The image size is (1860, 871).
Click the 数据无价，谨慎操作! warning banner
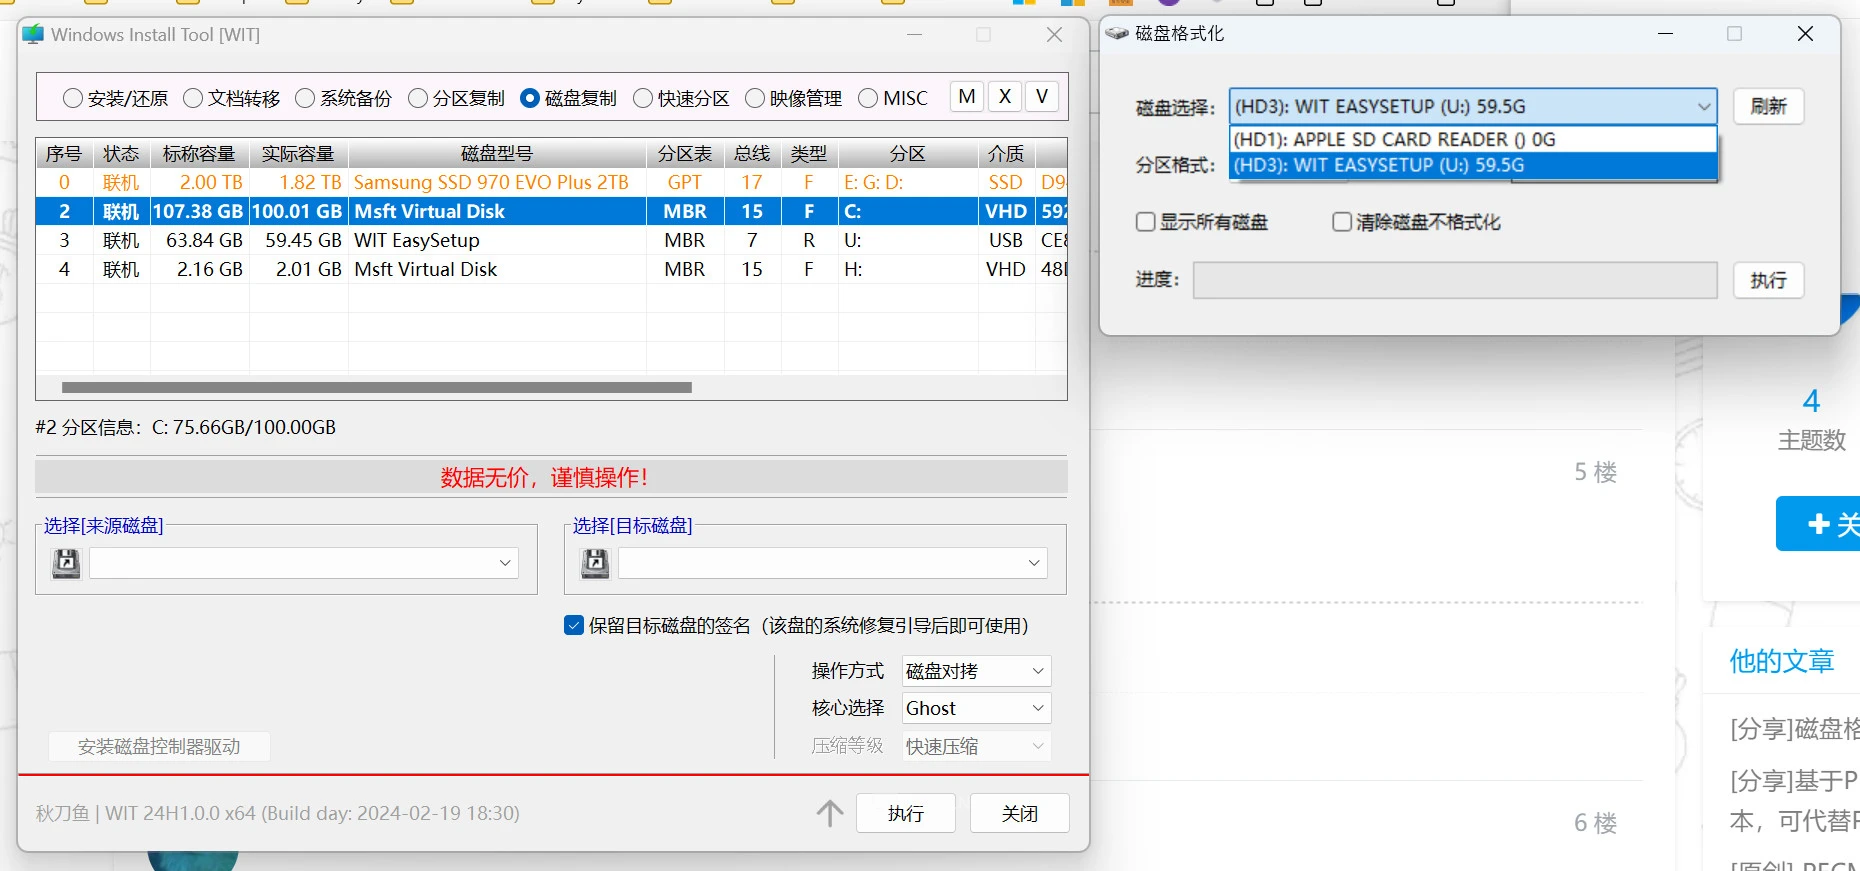point(551,477)
